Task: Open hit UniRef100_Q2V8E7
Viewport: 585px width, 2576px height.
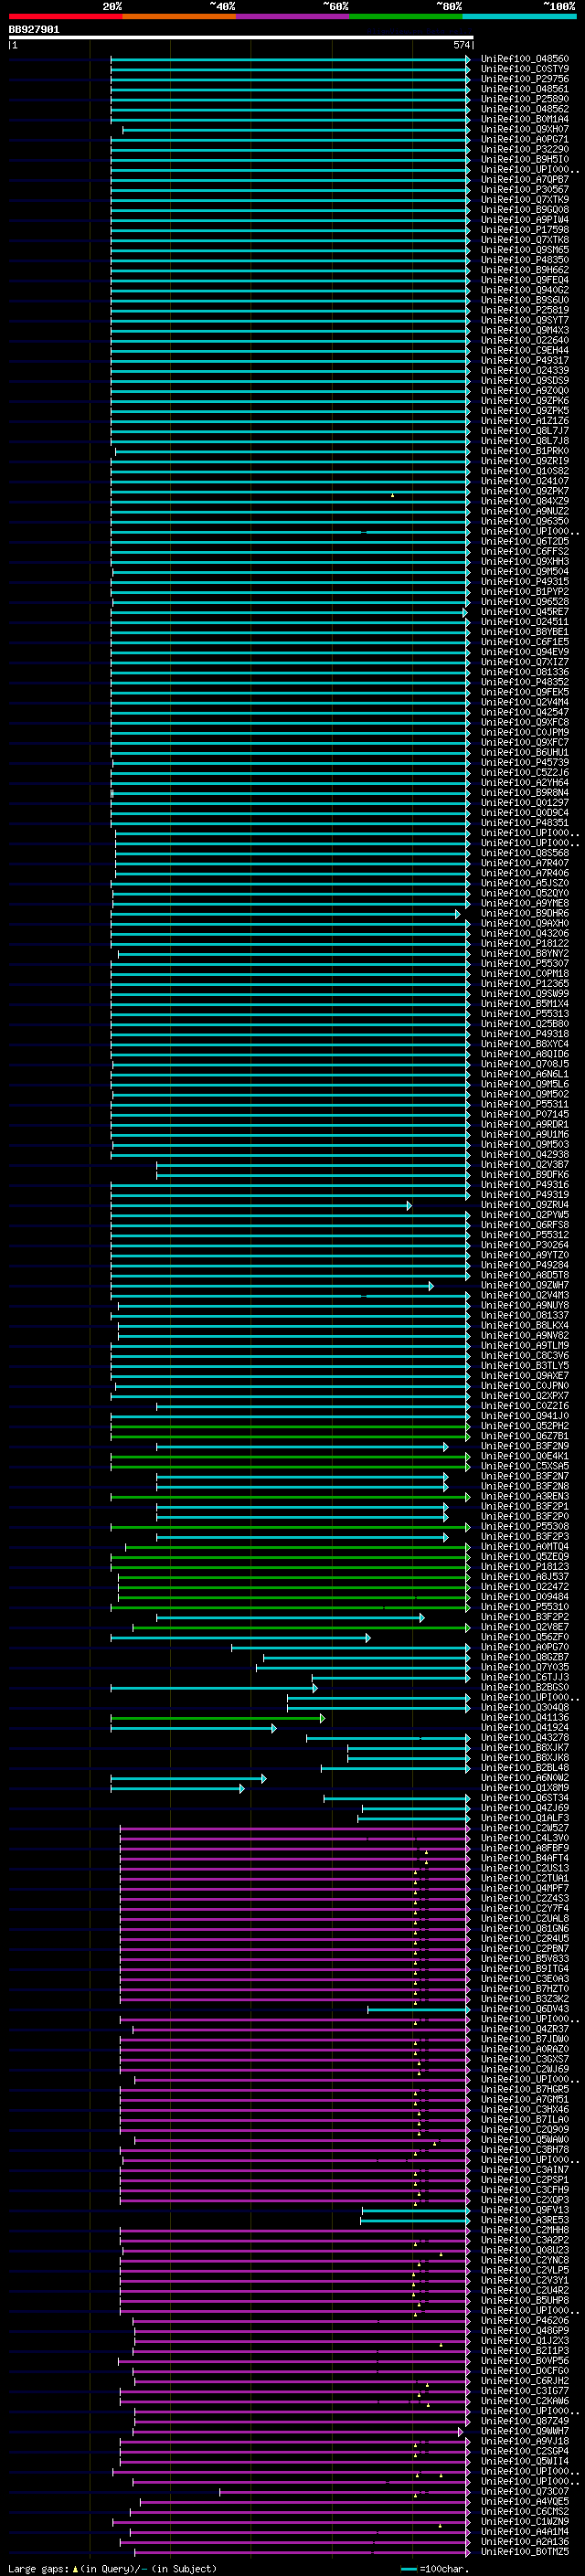Action: pos(524,1627)
